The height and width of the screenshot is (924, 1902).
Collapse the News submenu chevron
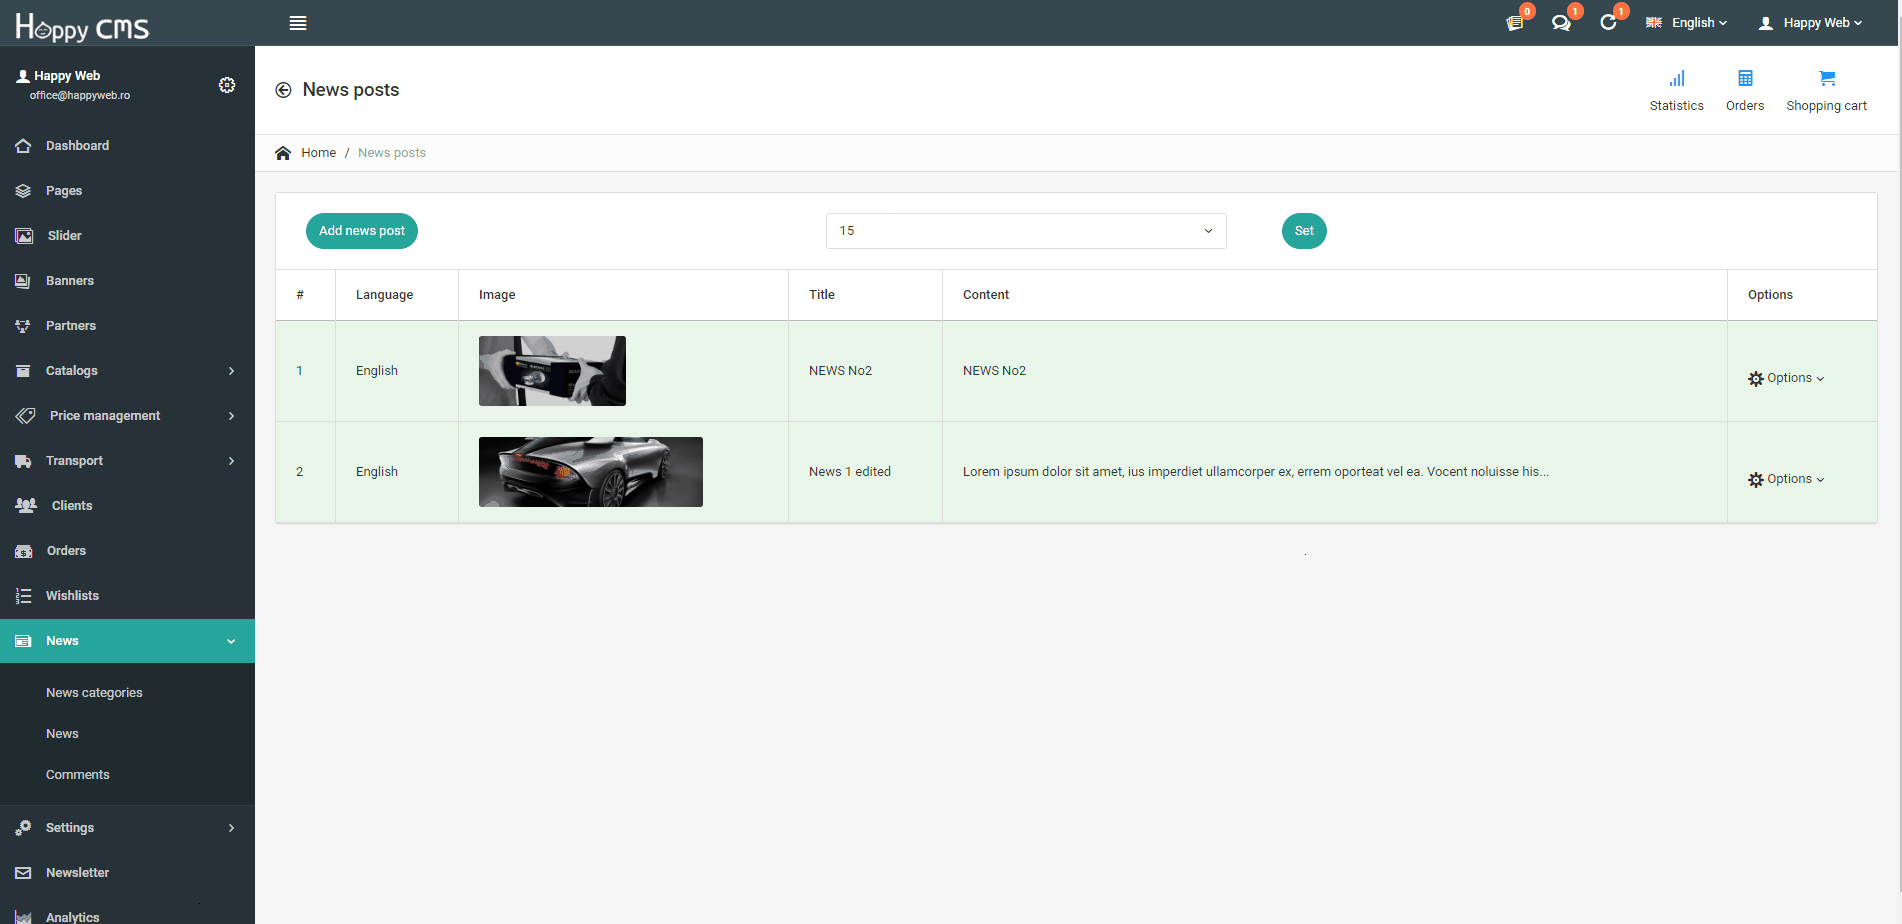click(x=231, y=641)
